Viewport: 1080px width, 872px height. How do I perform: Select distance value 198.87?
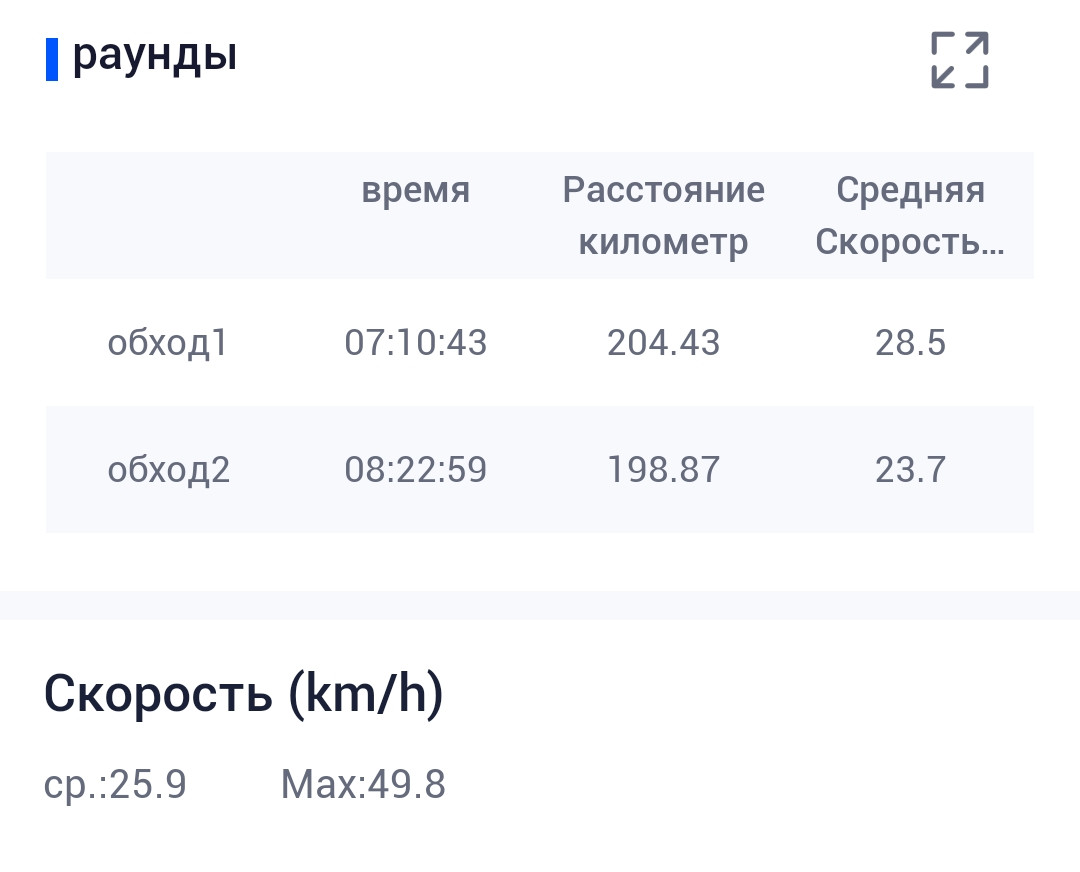663,469
